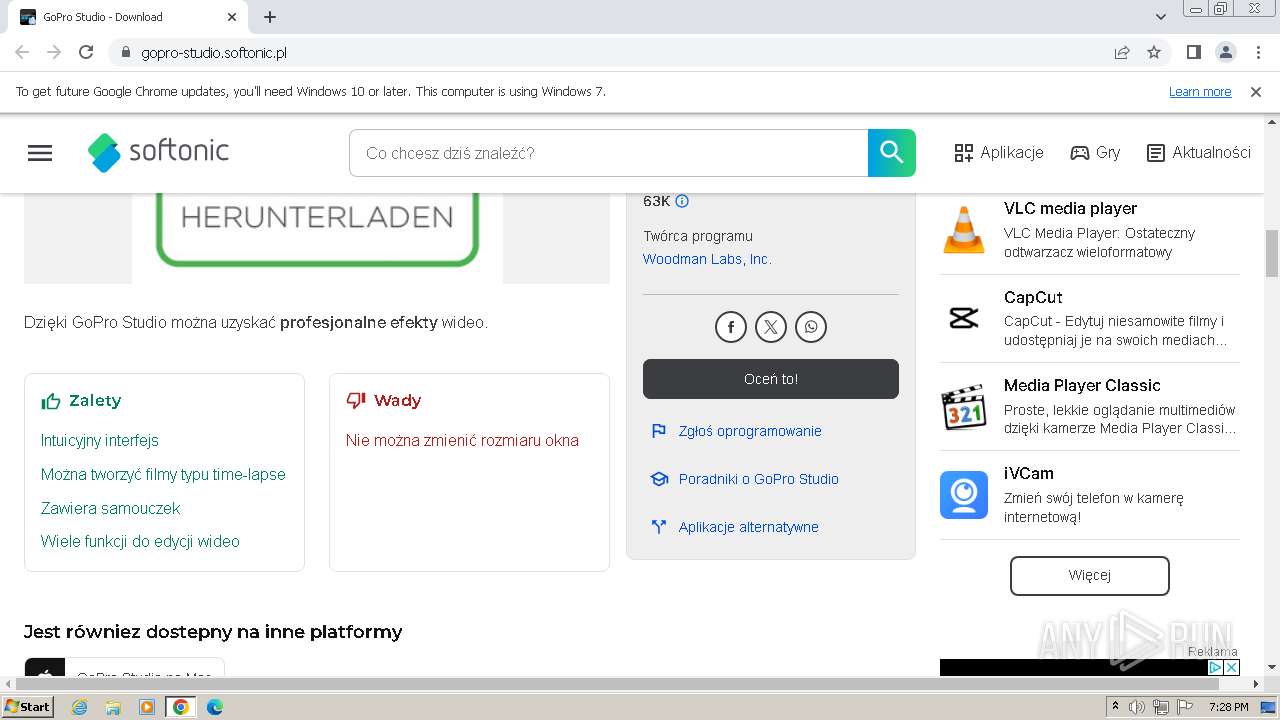The image size is (1280, 720).
Task: Reload the page
Action: coord(86,52)
